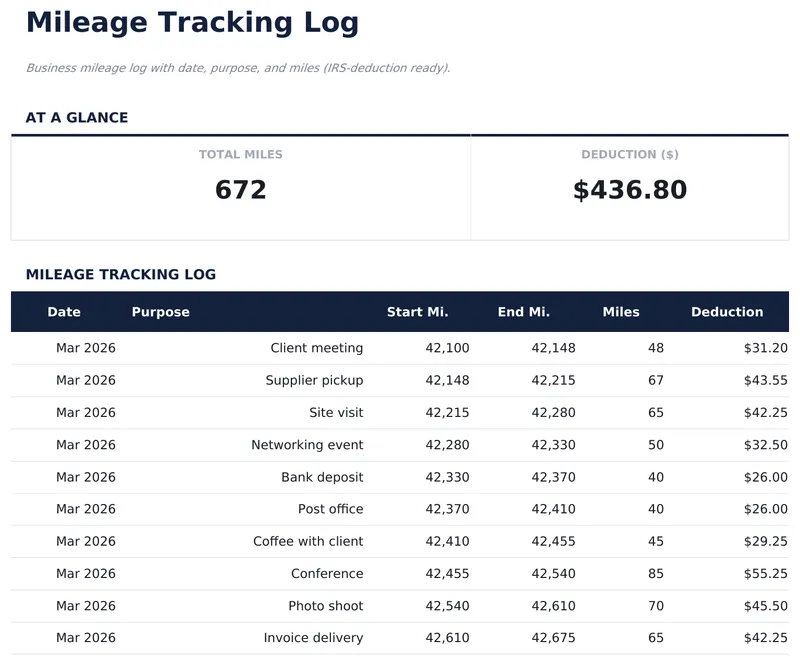Click the Purpose column header

(160, 312)
